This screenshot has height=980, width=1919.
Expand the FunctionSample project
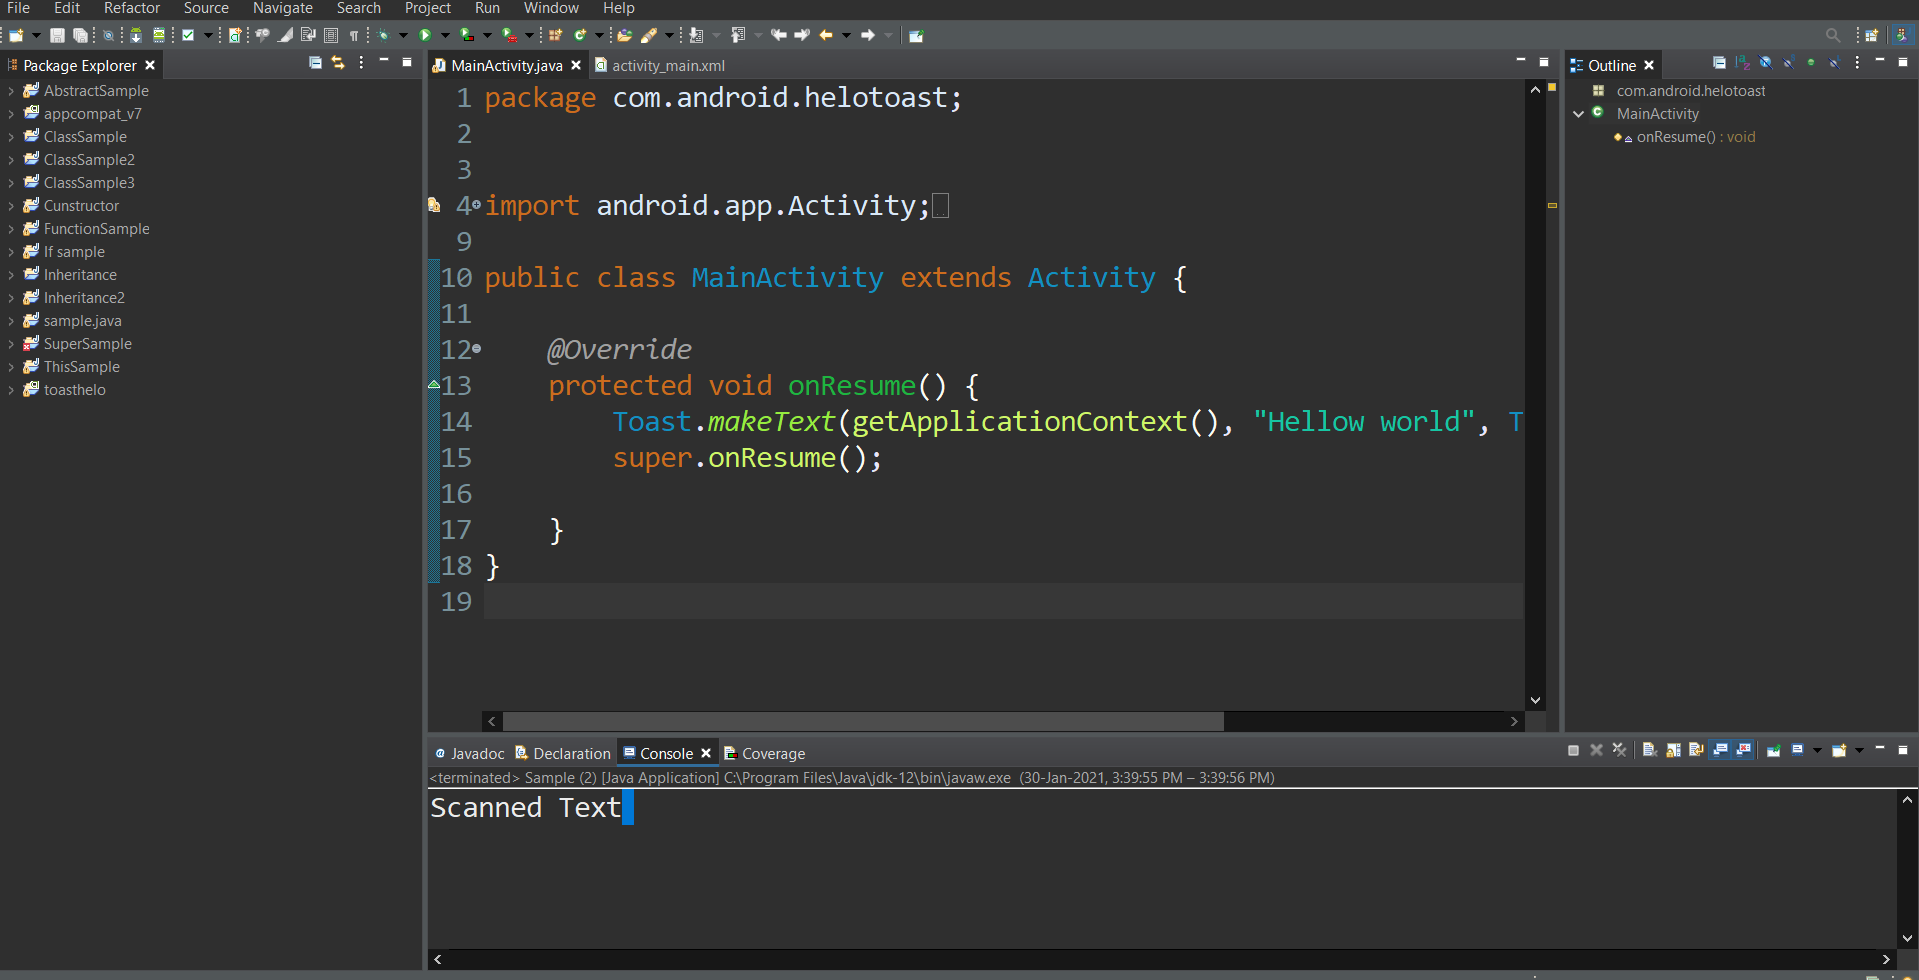(x=11, y=229)
